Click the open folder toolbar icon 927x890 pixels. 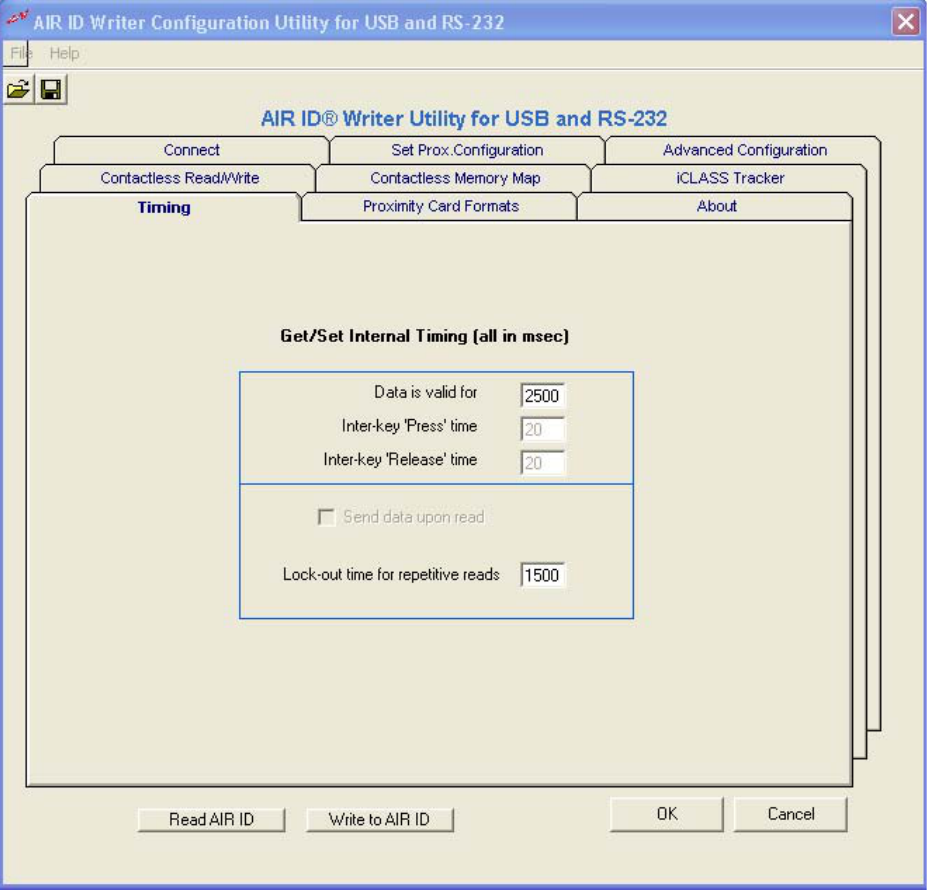(x=18, y=90)
